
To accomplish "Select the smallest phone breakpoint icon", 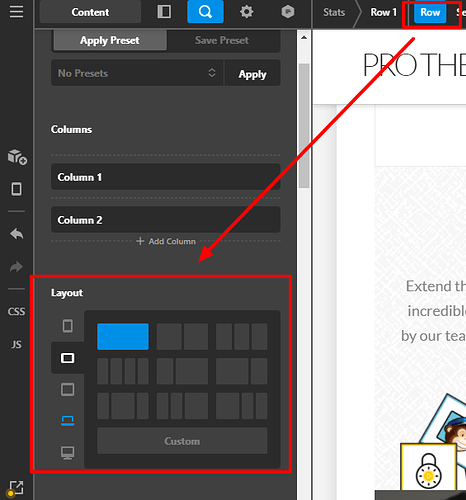I will [x=68, y=326].
